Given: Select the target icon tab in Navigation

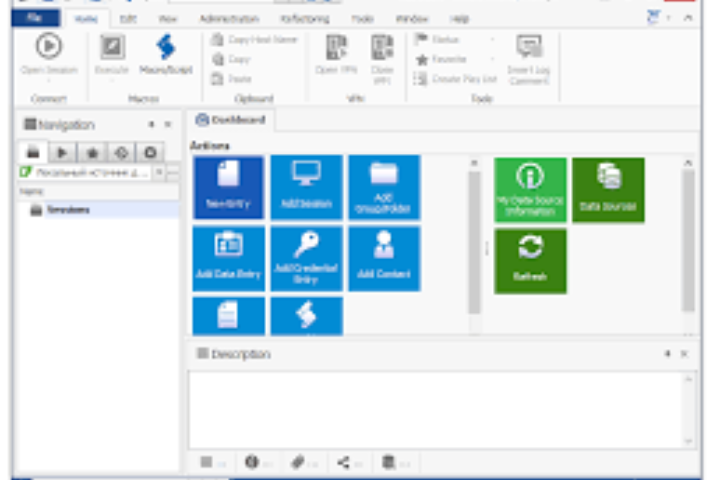Looking at the screenshot, I should tap(121, 152).
